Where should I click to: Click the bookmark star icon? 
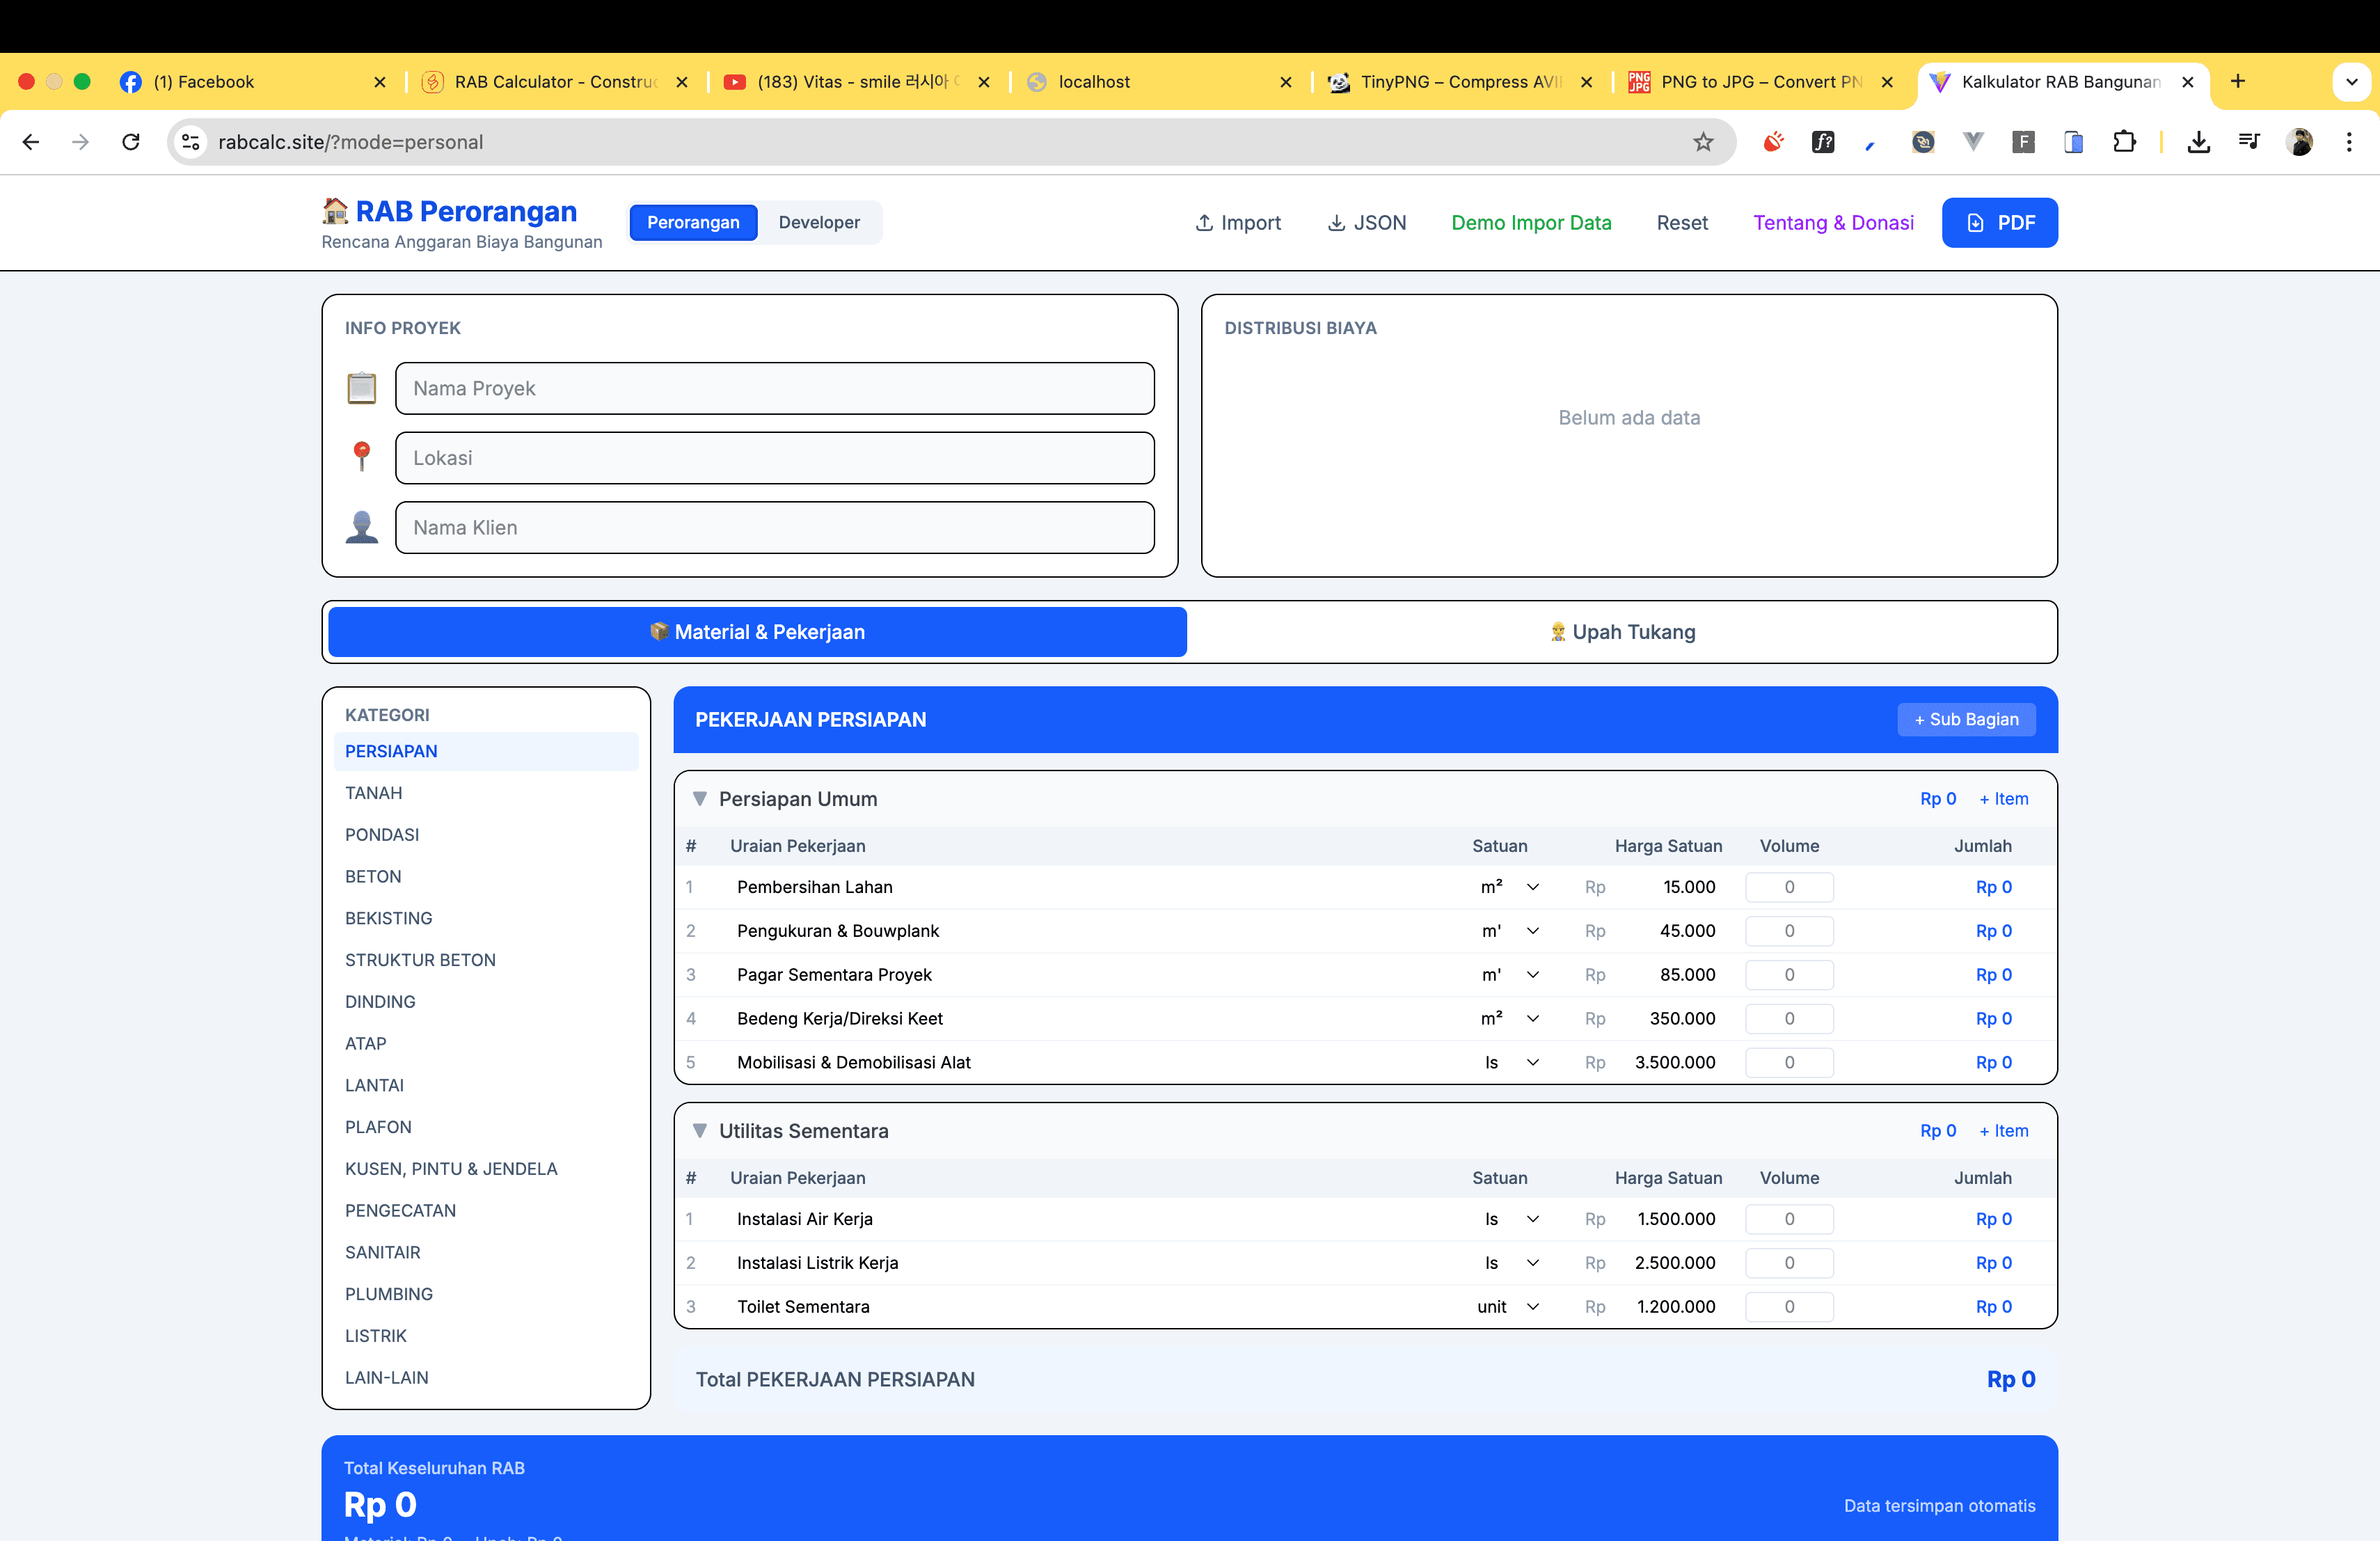pos(1703,142)
